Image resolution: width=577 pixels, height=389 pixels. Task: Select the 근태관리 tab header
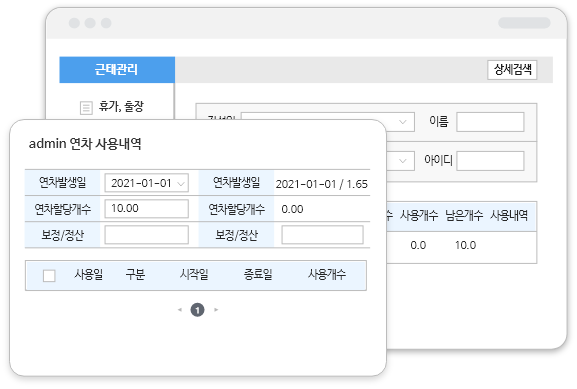pos(117,70)
